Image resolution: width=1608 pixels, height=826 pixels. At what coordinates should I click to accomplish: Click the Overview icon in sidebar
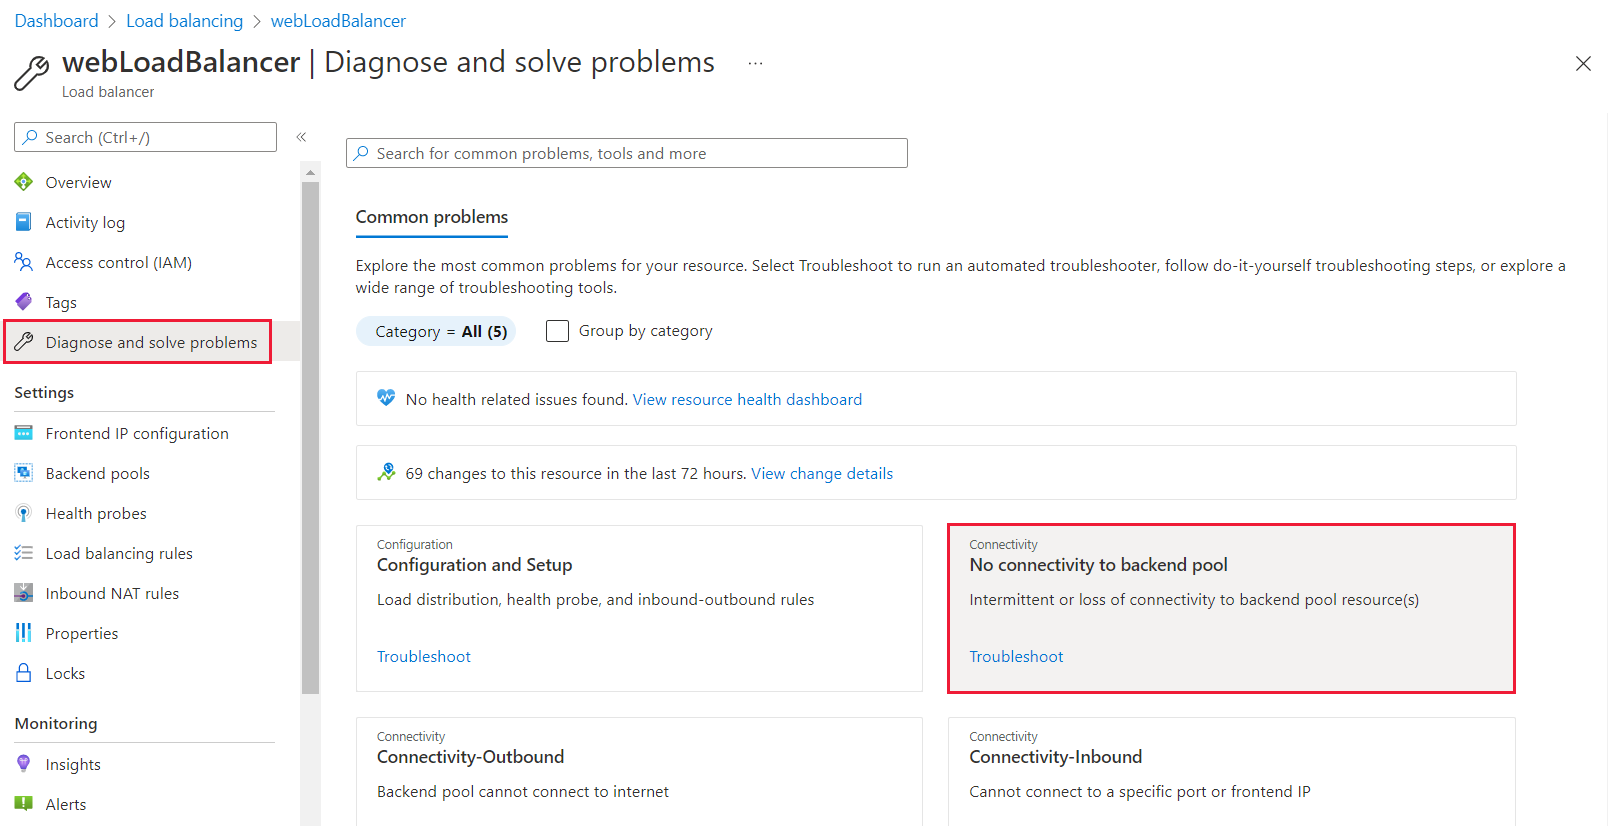coord(24,182)
